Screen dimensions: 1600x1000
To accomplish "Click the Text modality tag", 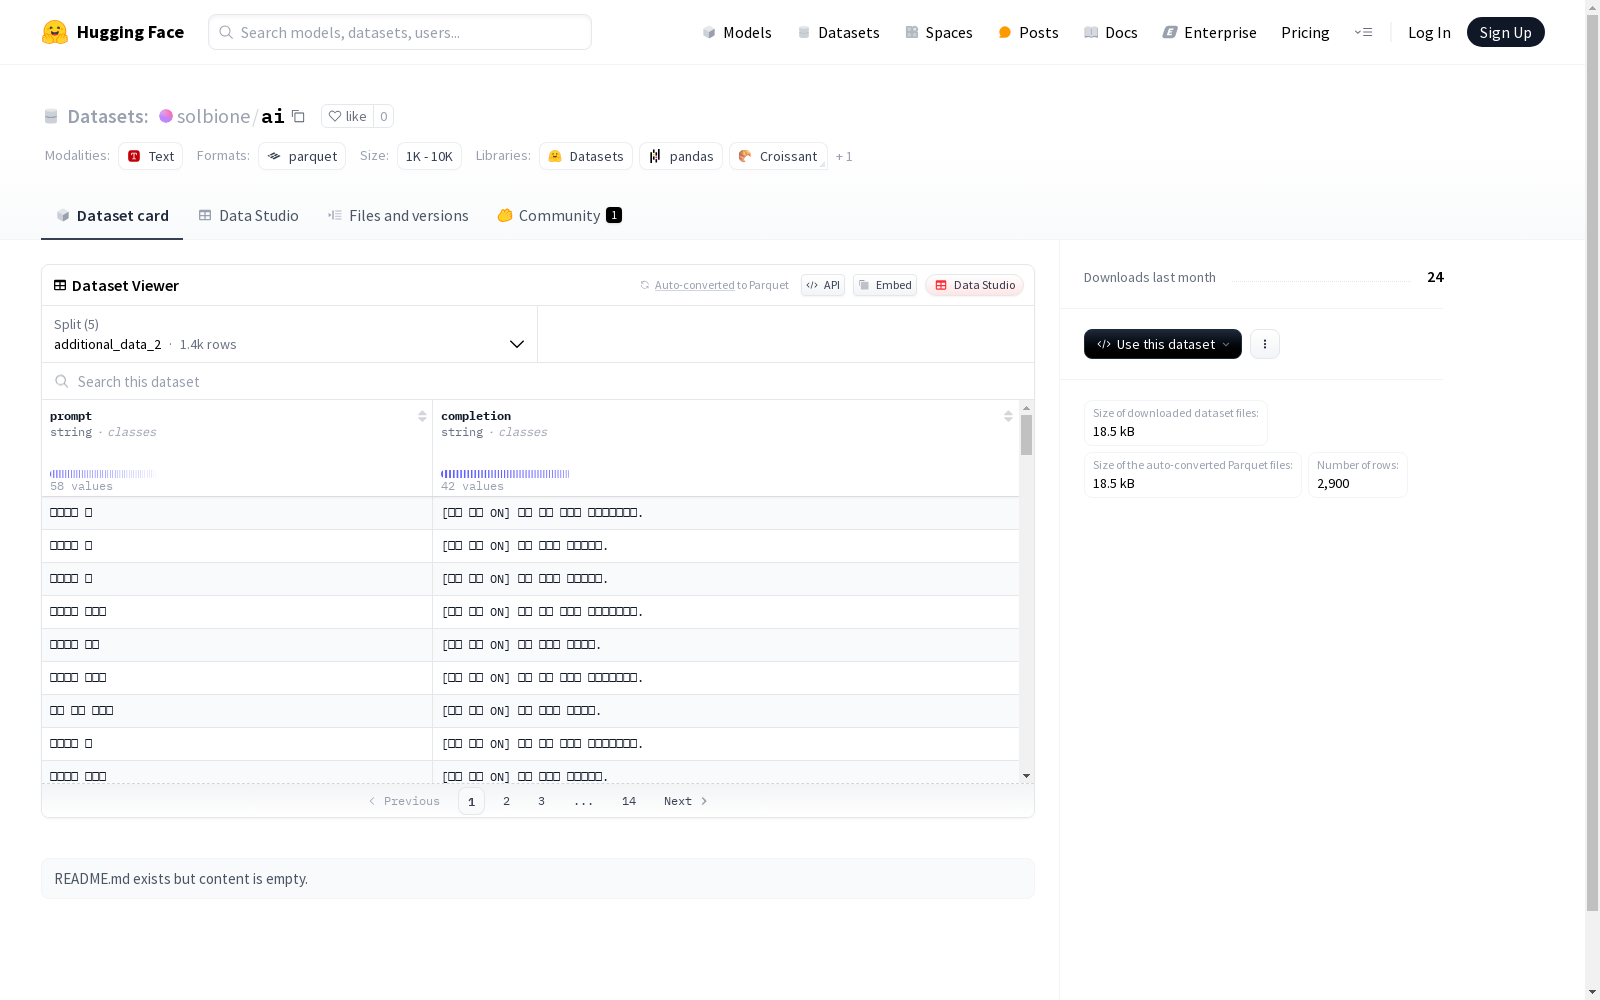I will (151, 156).
